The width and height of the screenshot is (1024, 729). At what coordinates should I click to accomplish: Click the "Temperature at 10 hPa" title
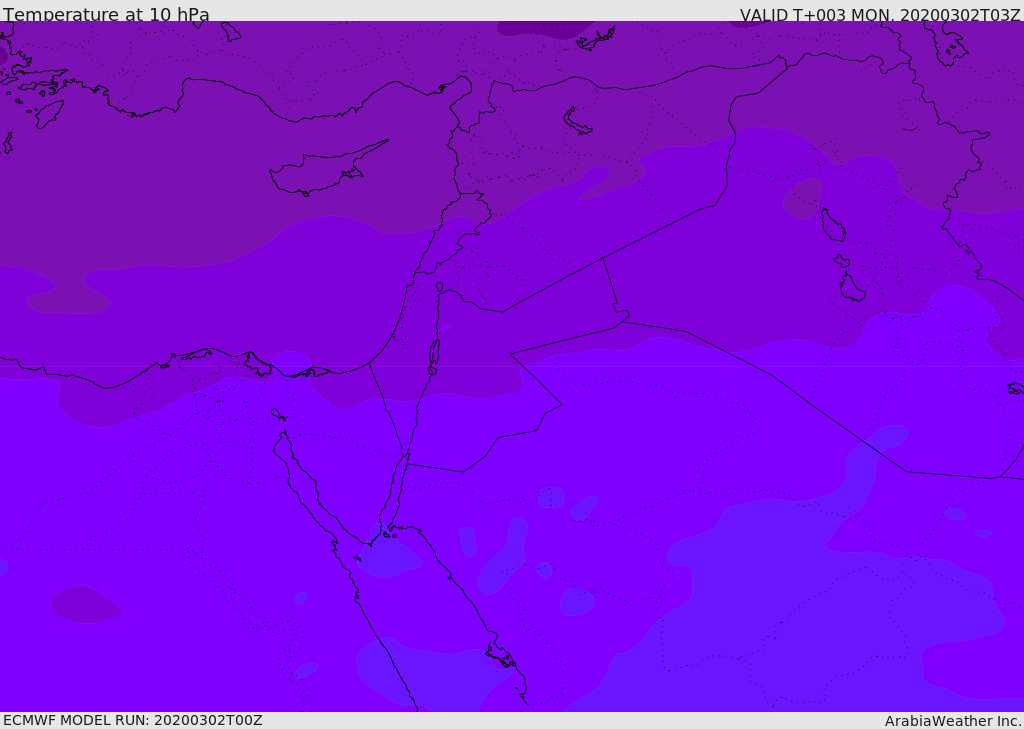point(106,15)
